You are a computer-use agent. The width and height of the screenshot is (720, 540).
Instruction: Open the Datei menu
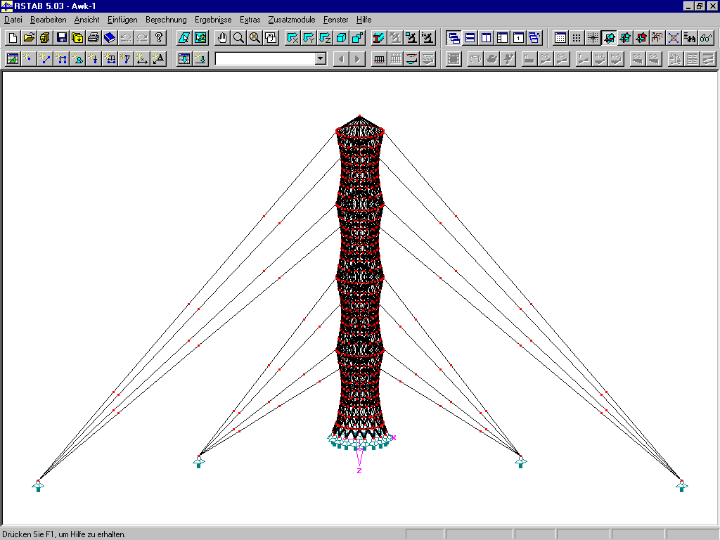[13, 20]
